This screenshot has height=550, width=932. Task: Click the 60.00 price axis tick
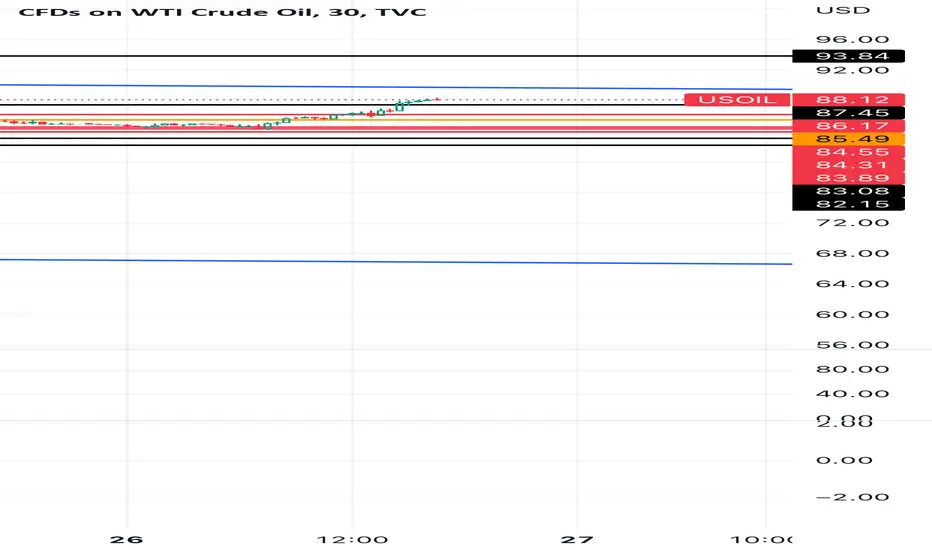(x=852, y=315)
